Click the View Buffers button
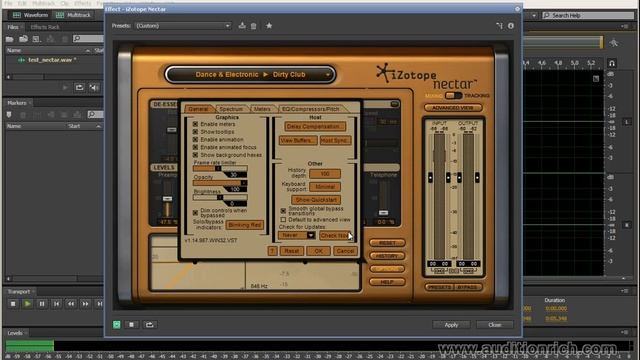Screen dimensions: 640x360 pos(298,140)
